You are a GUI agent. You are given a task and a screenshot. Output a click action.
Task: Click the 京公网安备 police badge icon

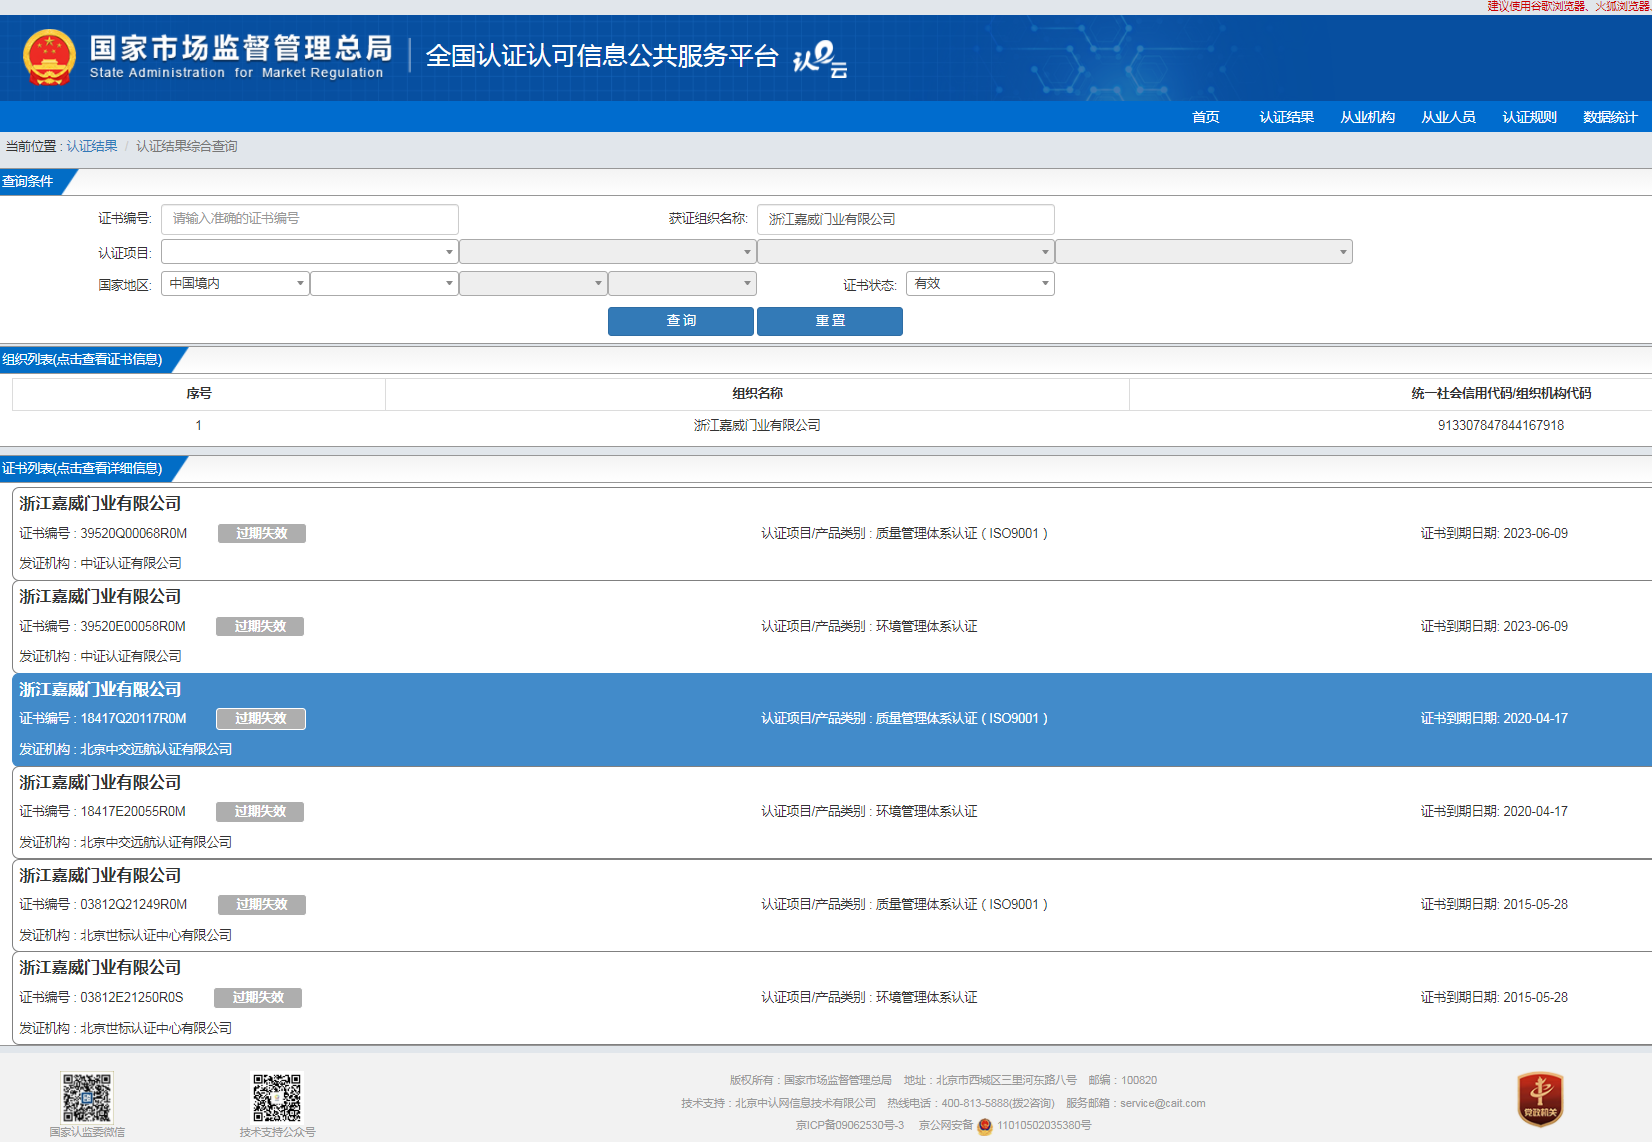pyautogui.click(x=985, y=1126)
